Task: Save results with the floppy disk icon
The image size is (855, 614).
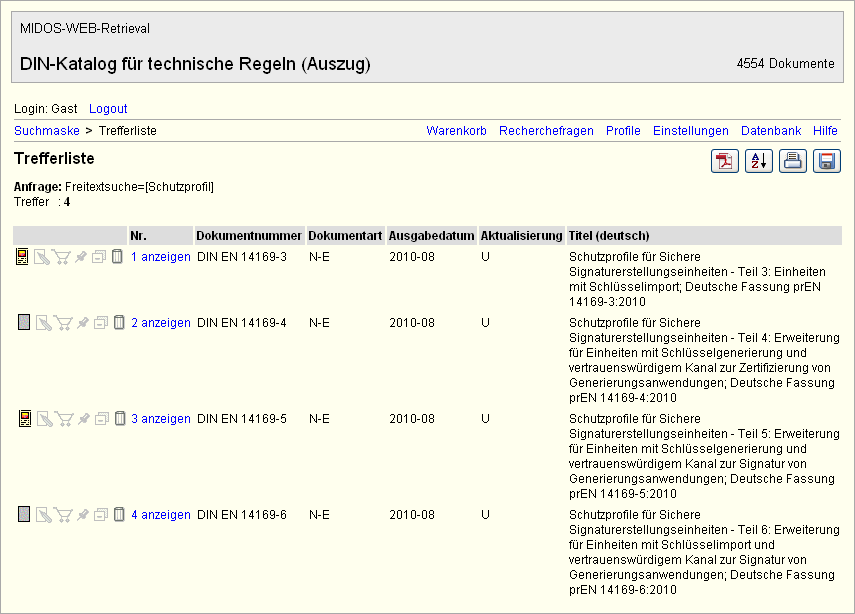Action: (x=827, y=161)
